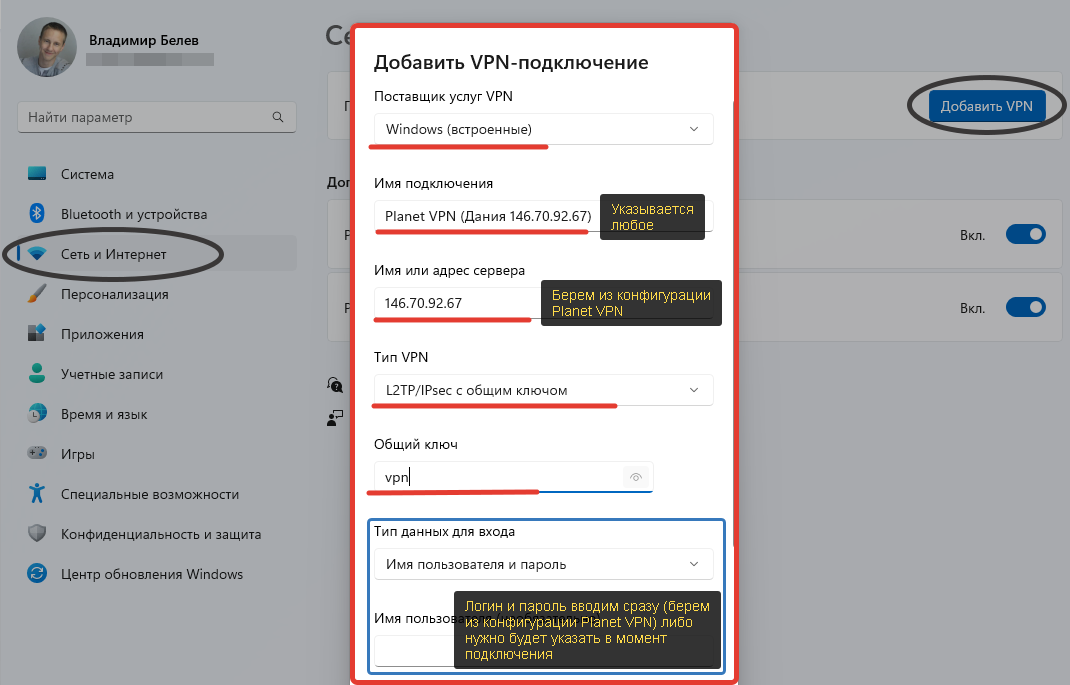This screenshot has width=1070, height=685.
Task: Click the Добавить VPN button
Action: (x=987, y=106)
